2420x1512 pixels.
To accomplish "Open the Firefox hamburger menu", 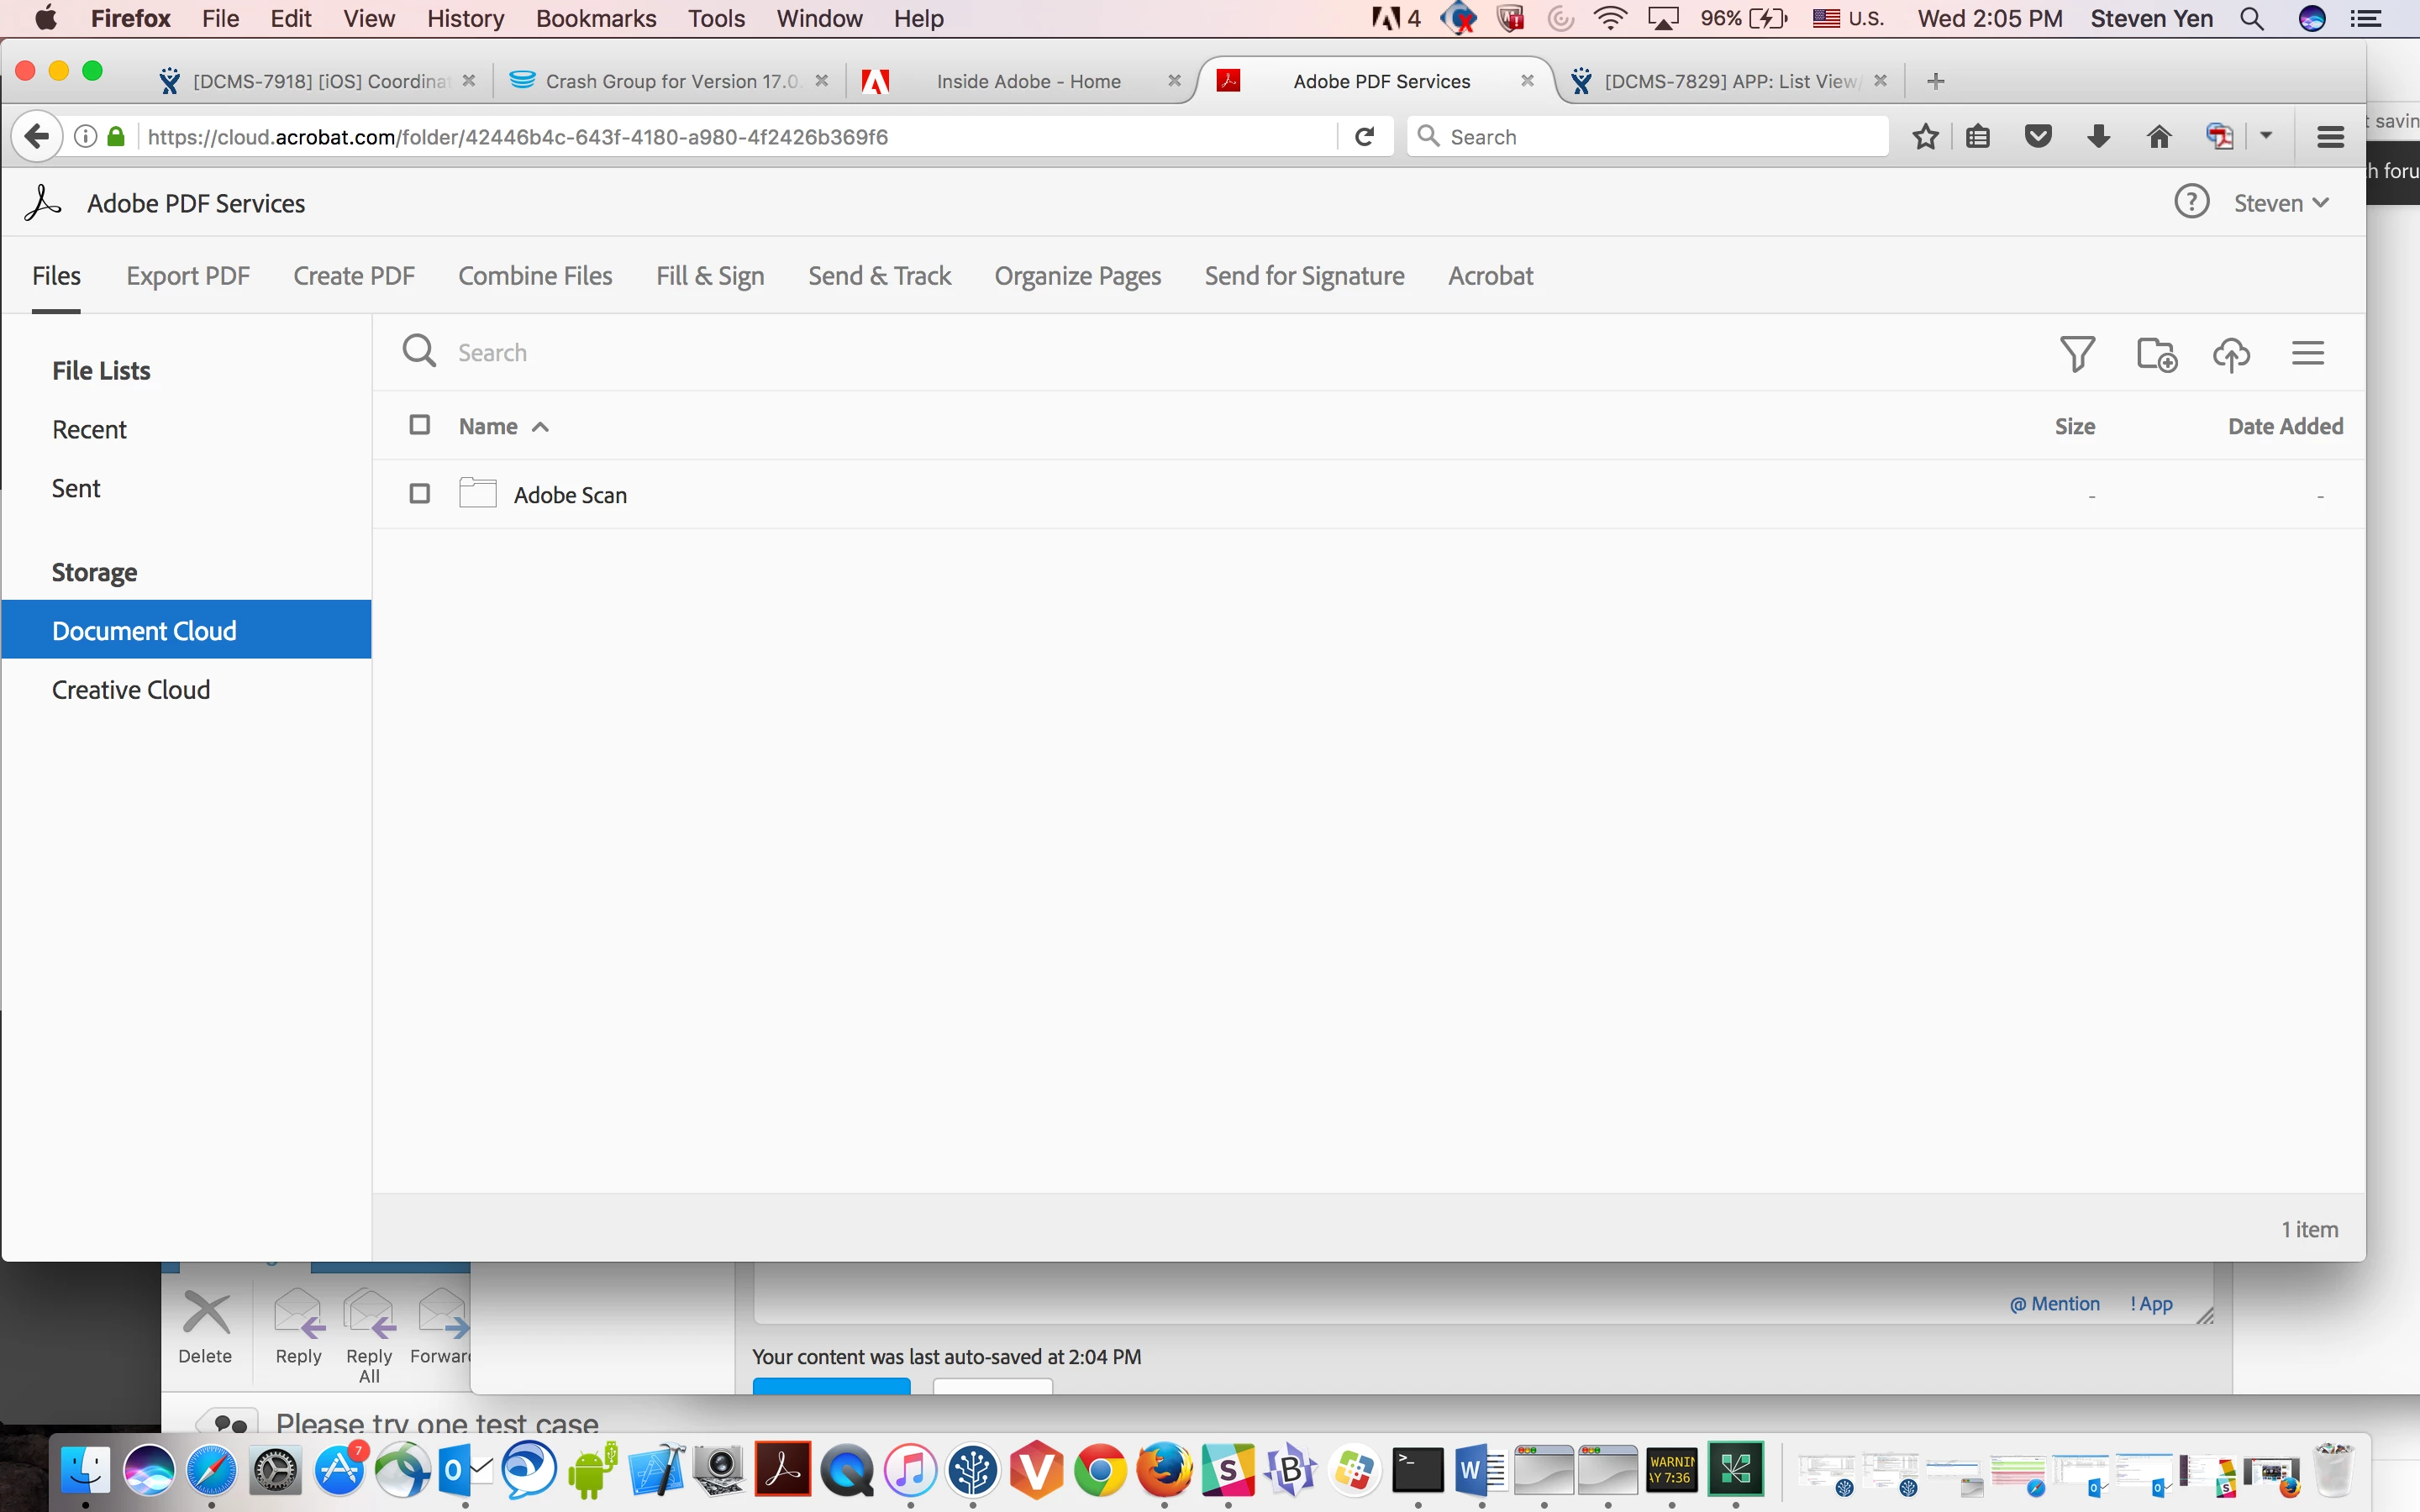I will pyautogui.click(x=2330, y=136).
